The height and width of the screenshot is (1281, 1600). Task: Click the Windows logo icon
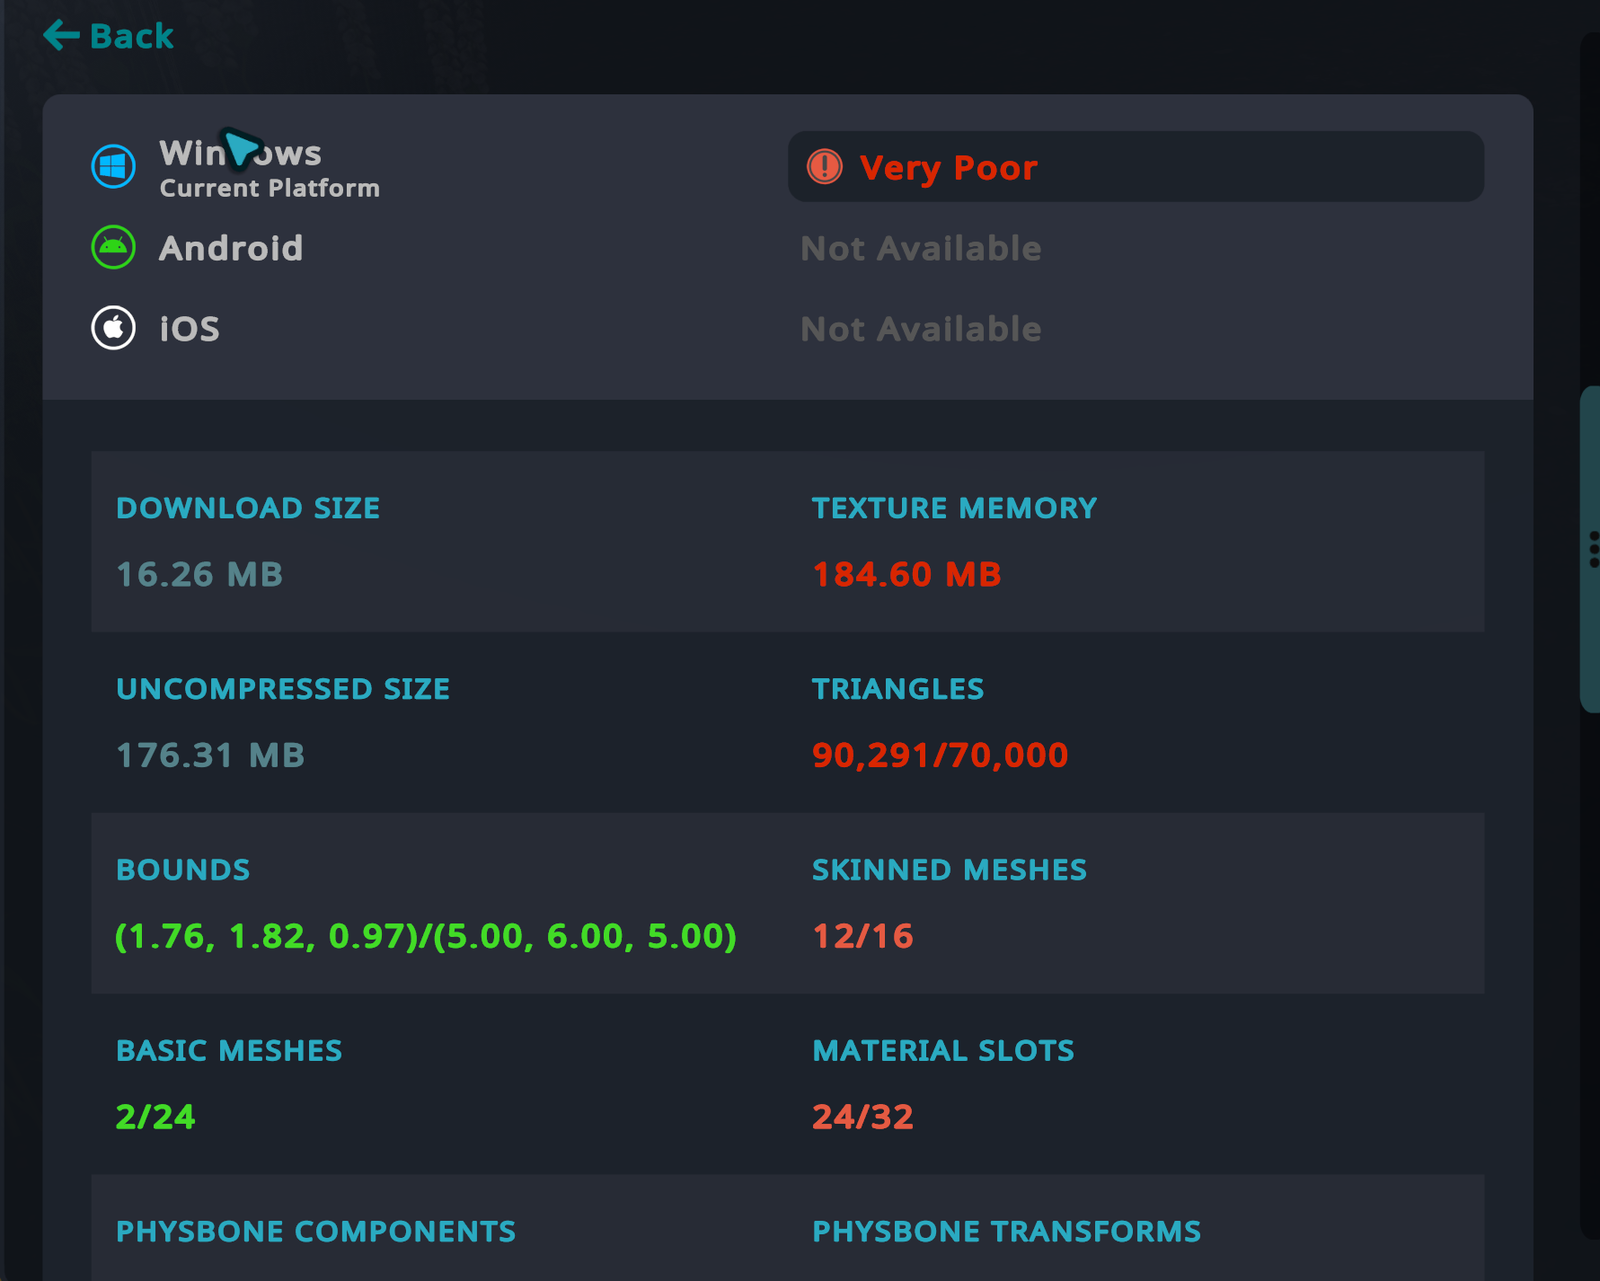[x=113, y=166]
